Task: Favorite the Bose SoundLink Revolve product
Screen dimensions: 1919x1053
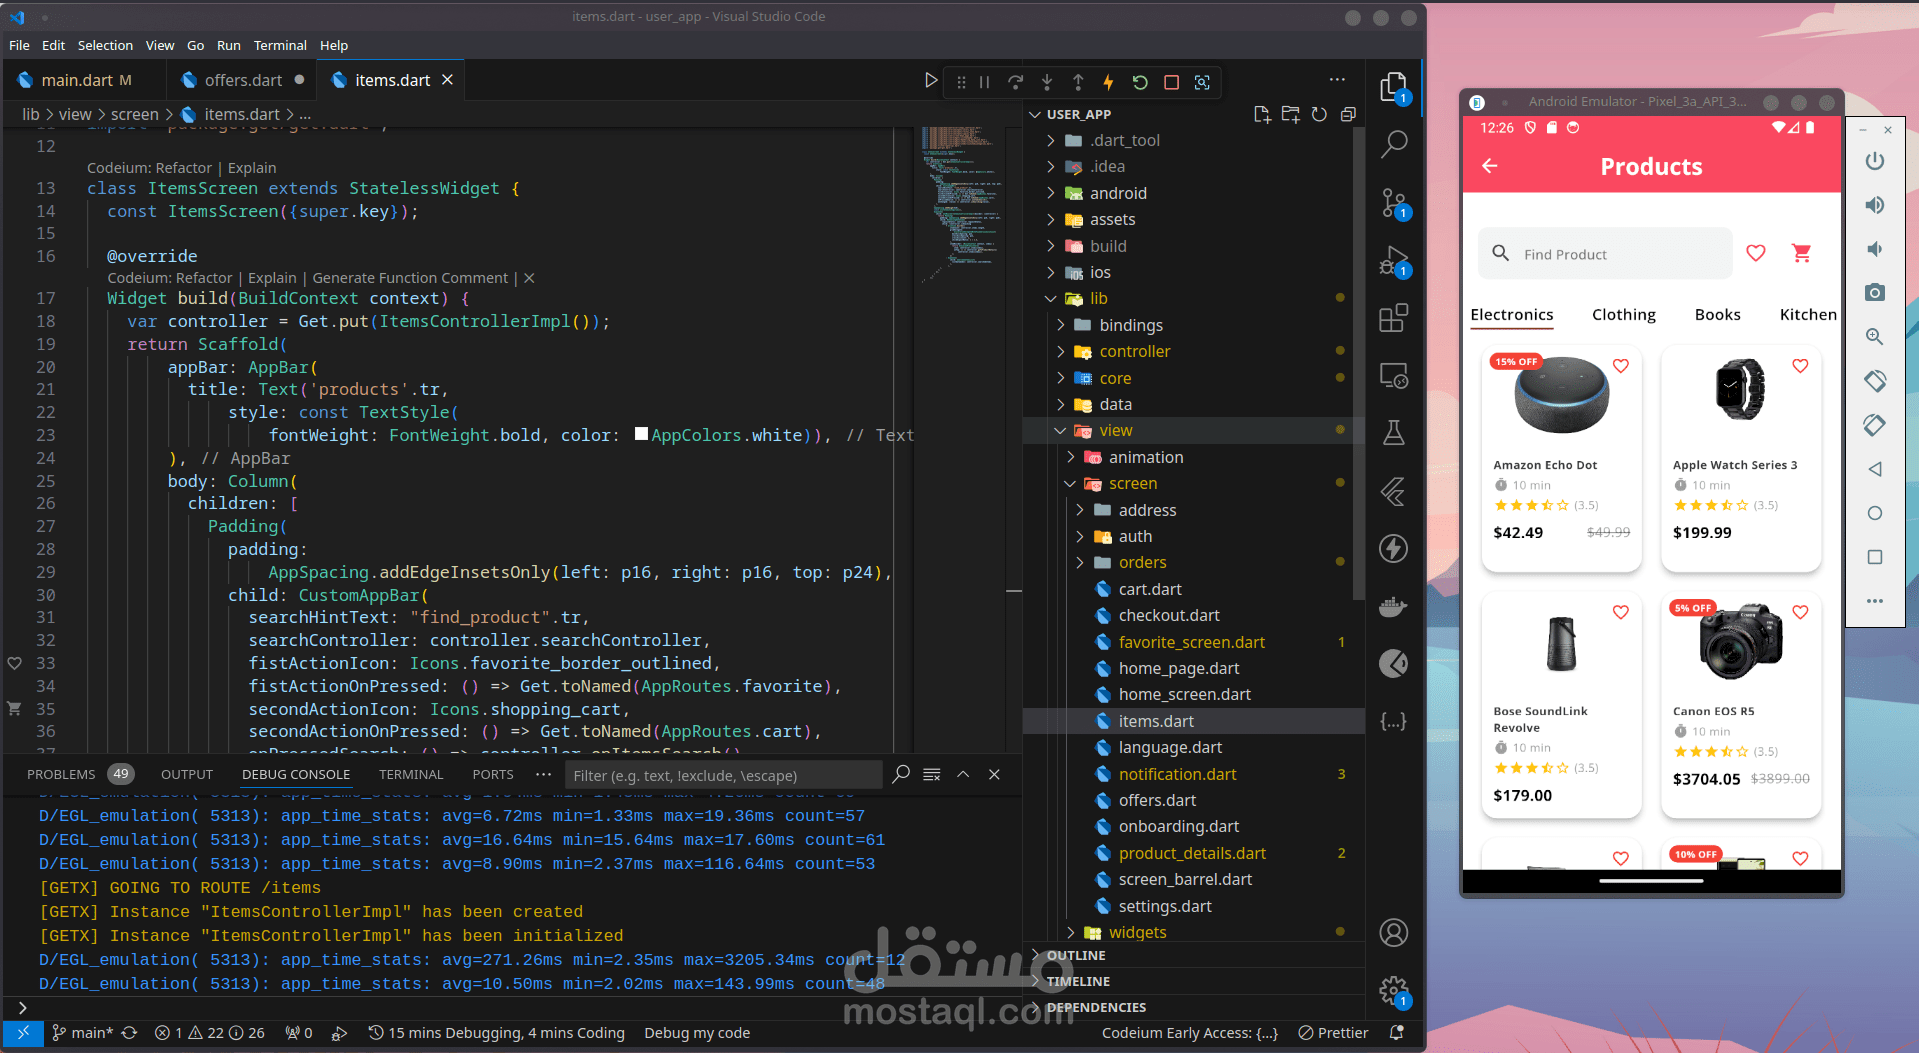Action: click(x=1621, y=612)
